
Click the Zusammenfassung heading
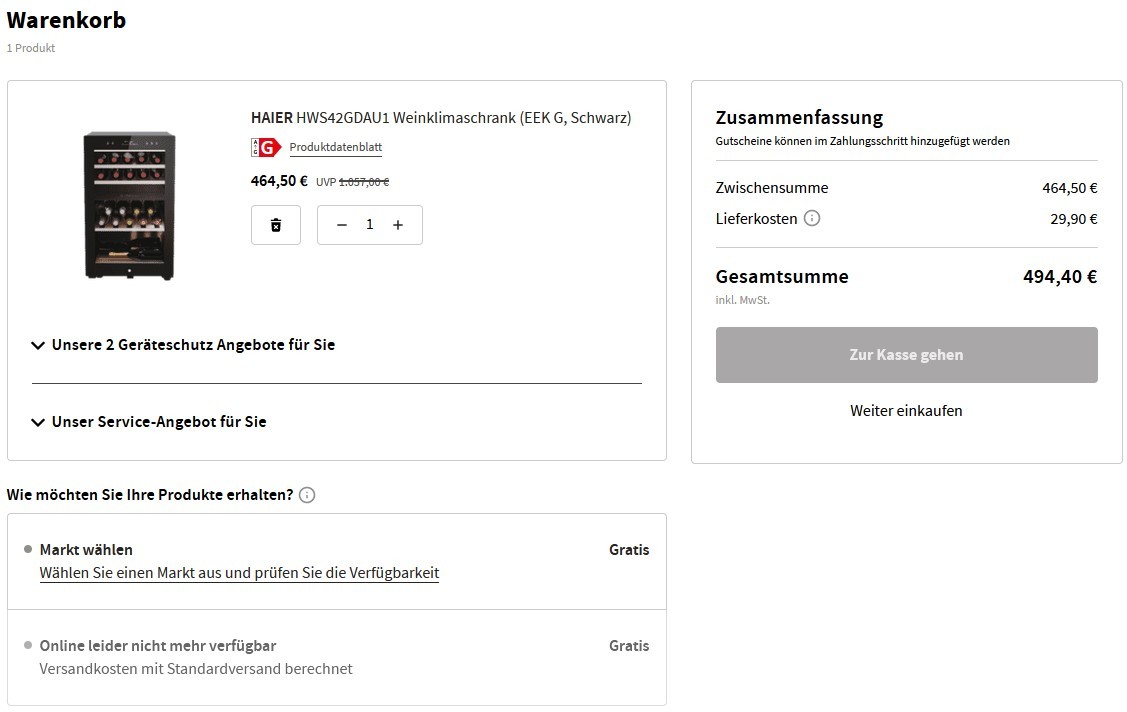(x=799, y=117)
